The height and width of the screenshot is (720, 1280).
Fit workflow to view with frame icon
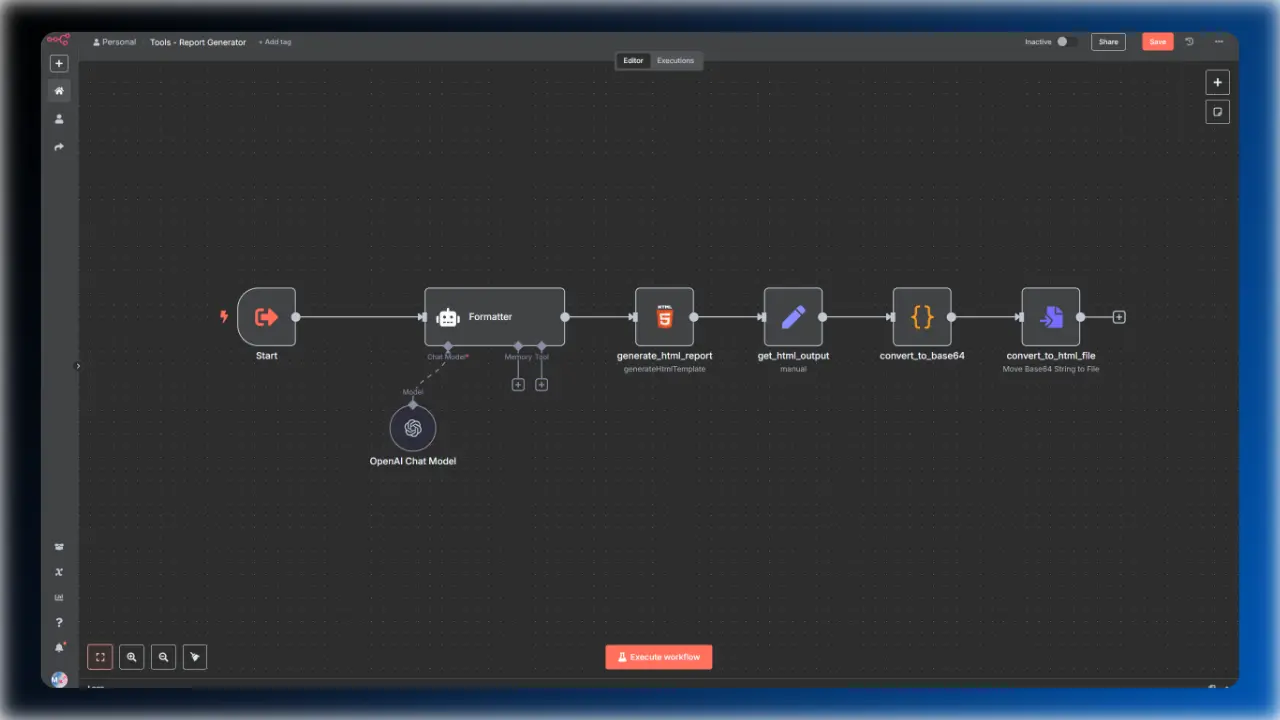tap(100, 657)
